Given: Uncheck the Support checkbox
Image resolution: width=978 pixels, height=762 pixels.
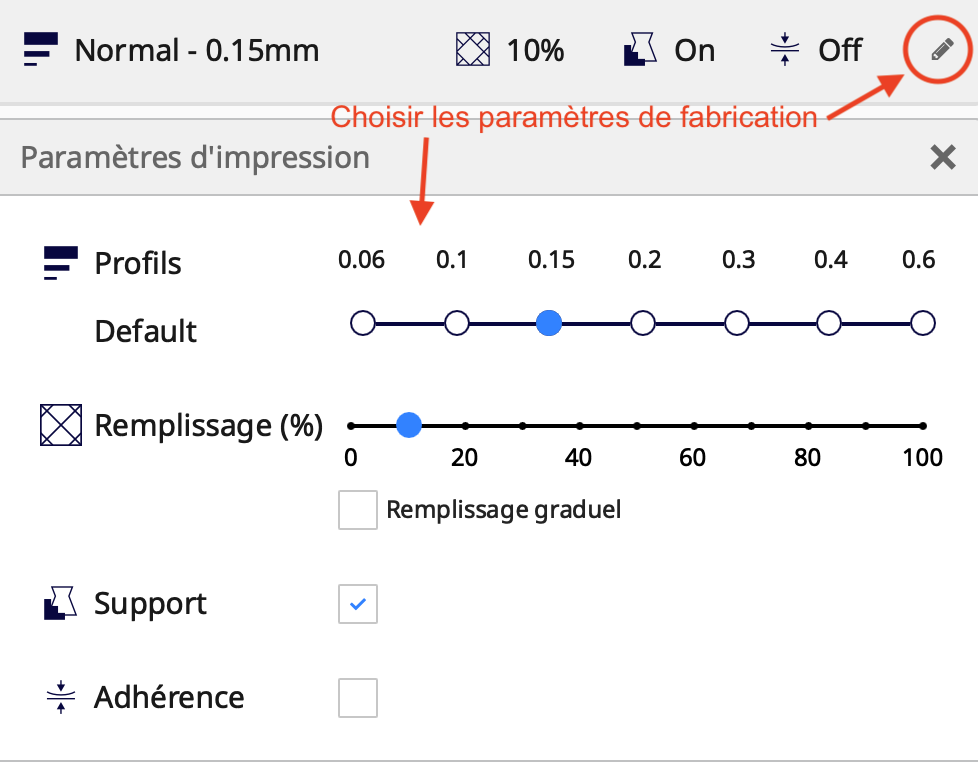Looking at the screenshot, I should 358,604.
